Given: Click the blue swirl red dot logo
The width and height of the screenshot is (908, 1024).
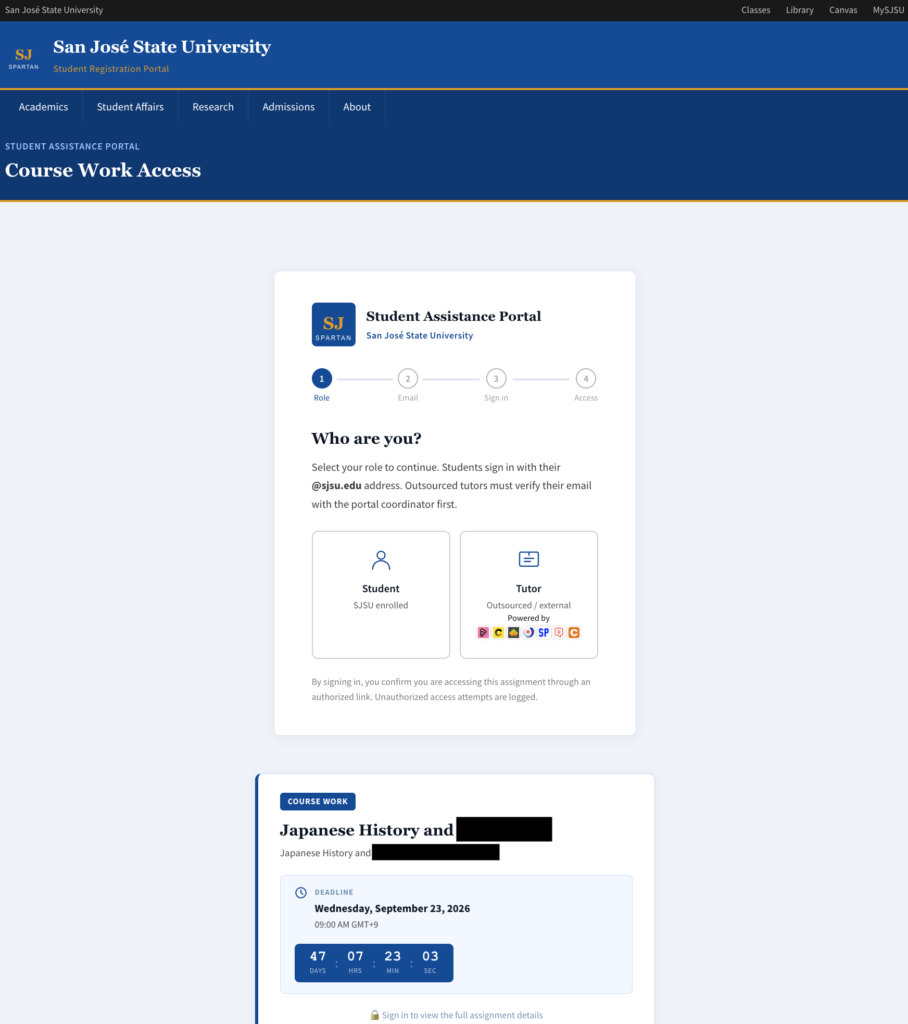Looking at the screenshot, I should pos(528,632).
